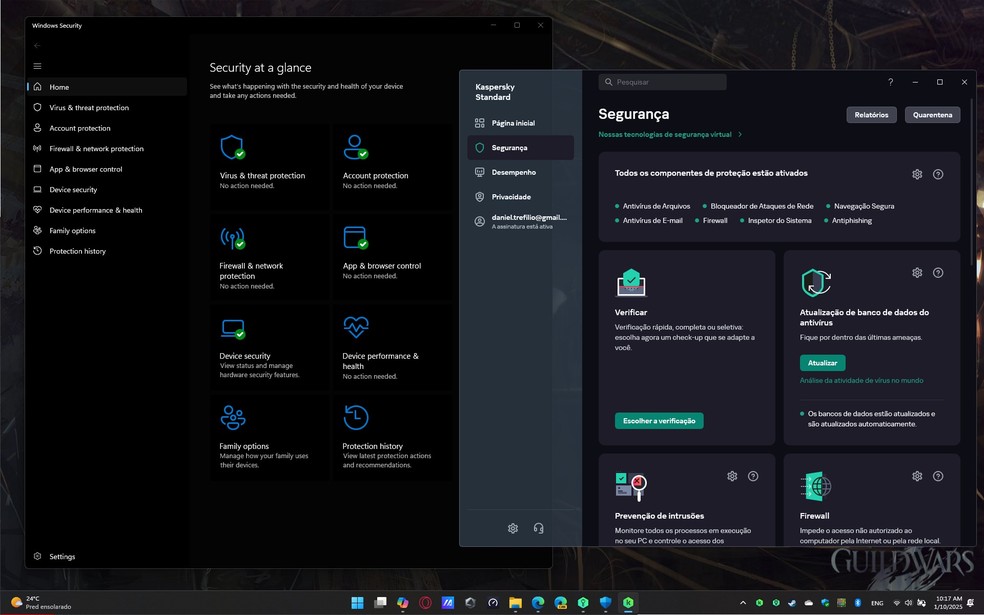The image size is (984, 615).
Task: Open gear icon on the antivirus database update card
Action: click(x=917, y=273)
